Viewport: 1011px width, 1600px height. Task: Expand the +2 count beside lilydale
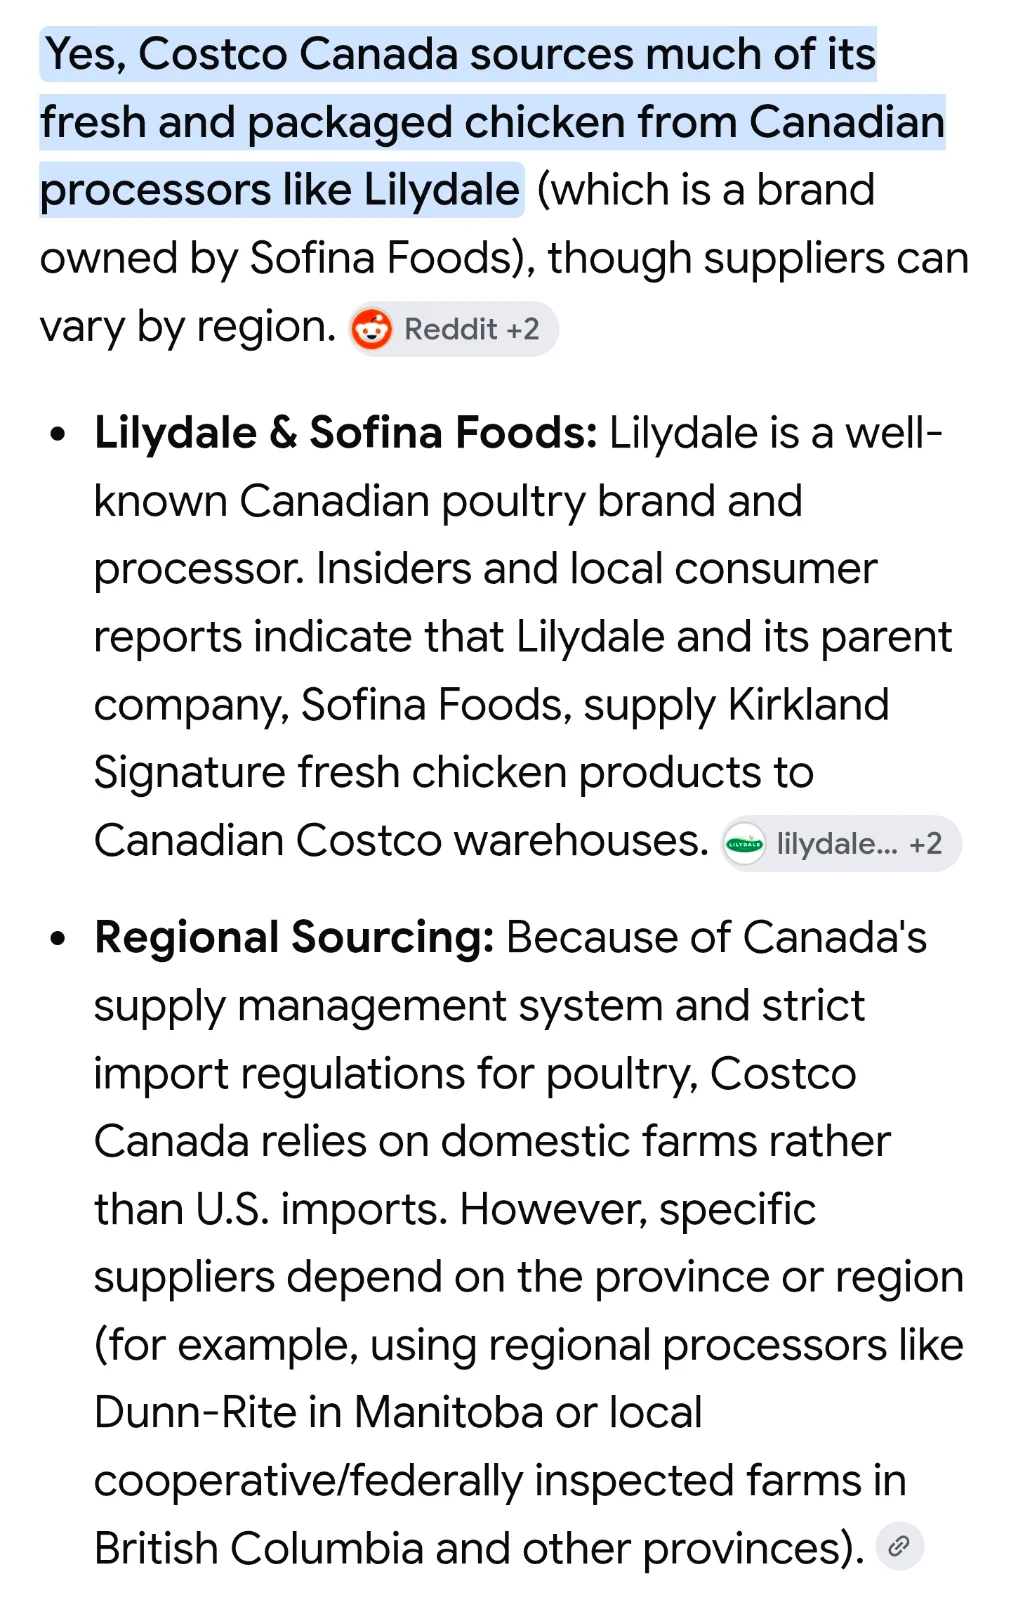[926, 844]
